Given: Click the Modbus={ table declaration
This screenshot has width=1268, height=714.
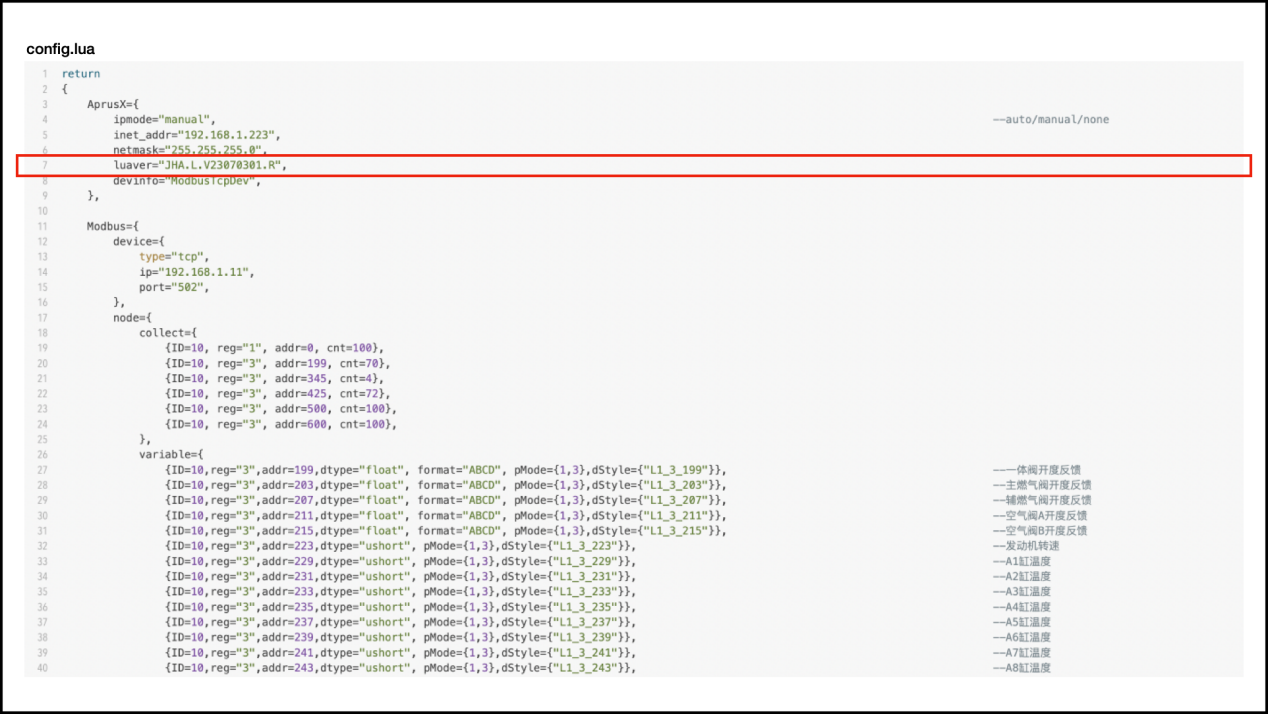Looking at the screenshot, I should tap(113, 227).
